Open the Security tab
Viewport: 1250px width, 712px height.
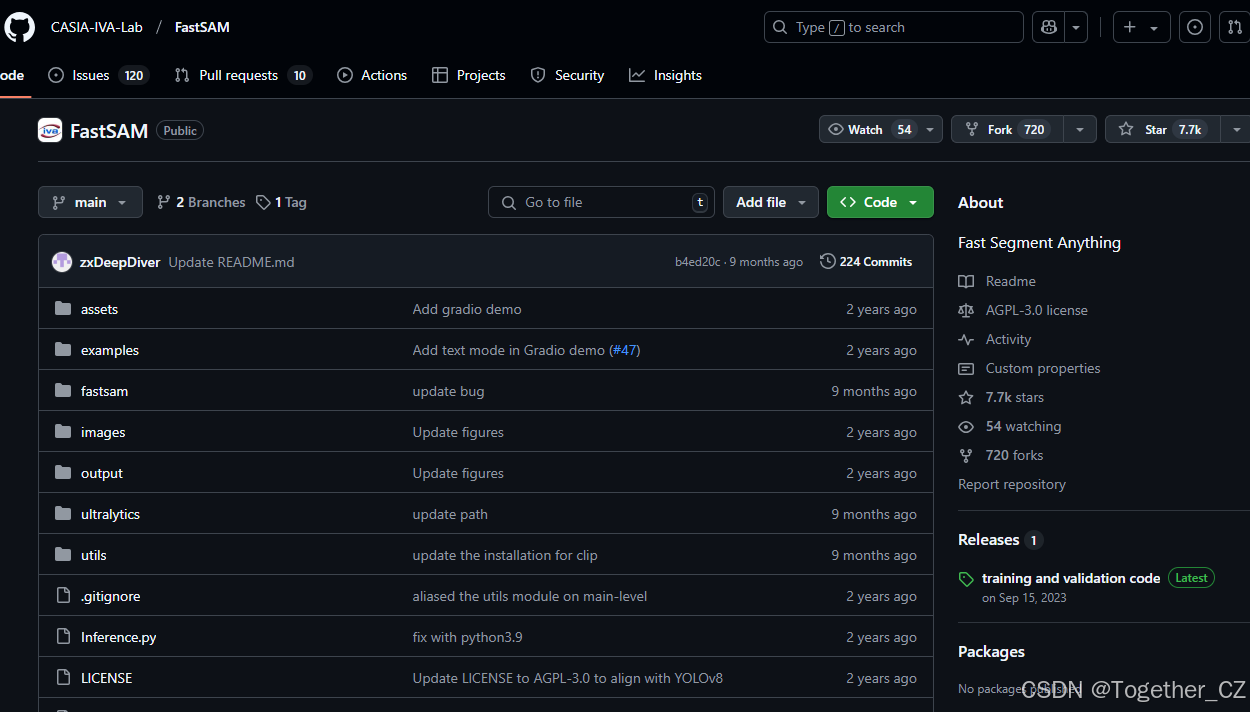pos(567,75)
